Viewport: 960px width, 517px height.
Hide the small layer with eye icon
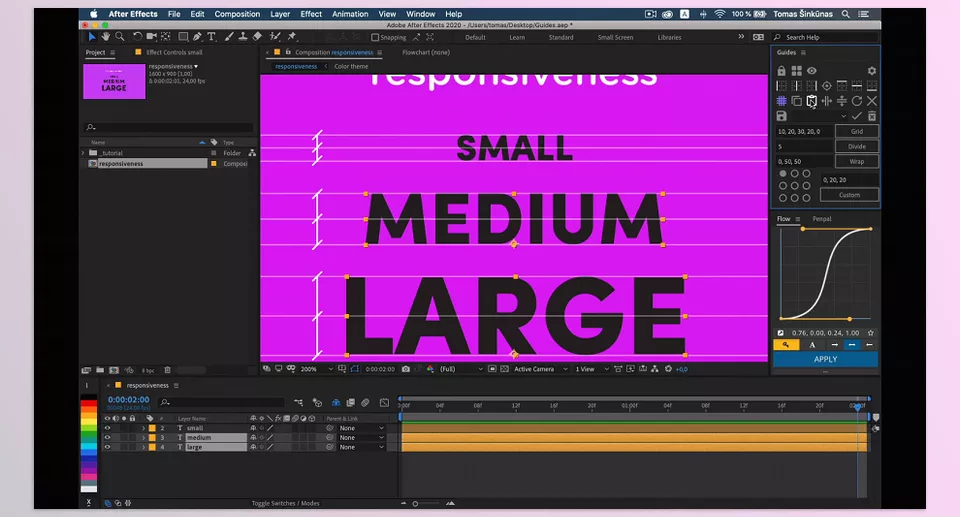tap(107, 428)
